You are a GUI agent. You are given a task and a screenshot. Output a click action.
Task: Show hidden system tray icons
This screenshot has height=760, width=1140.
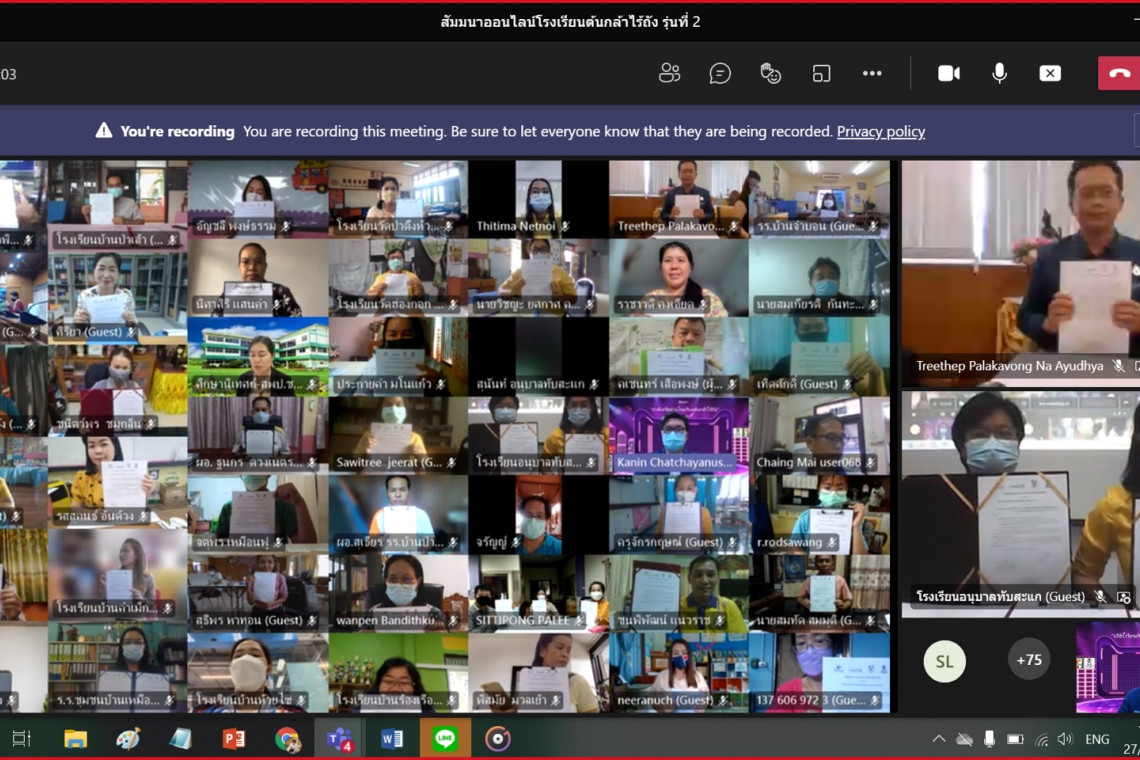(938, 739)
